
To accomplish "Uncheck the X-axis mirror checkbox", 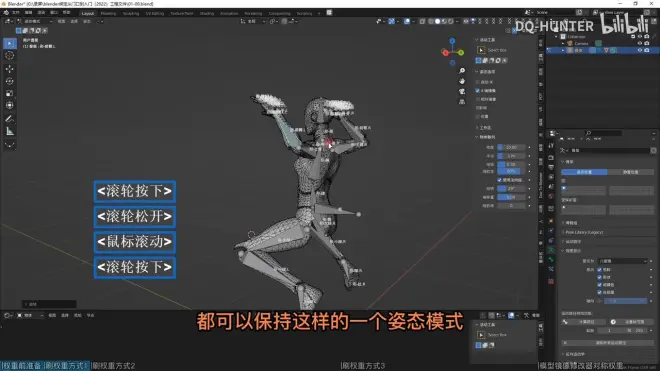I will click(x=477, y=91).
